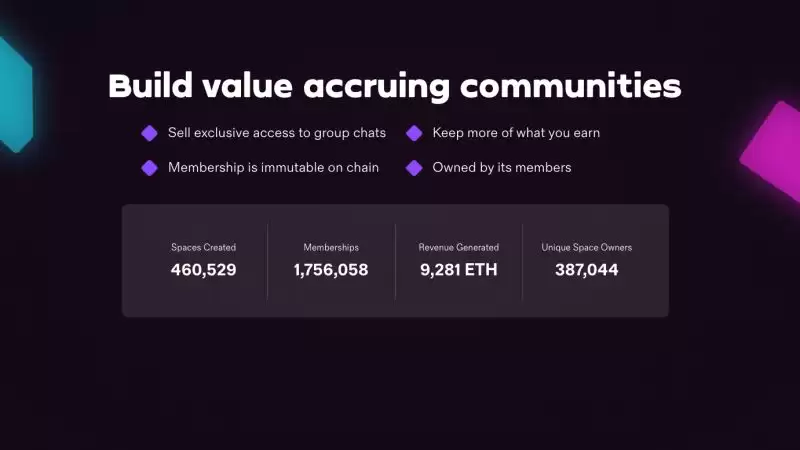This screenshot has width=800, height=450.
Task: Click the divider between Memberships and Revenue Generated
Action: click(395, 261)
